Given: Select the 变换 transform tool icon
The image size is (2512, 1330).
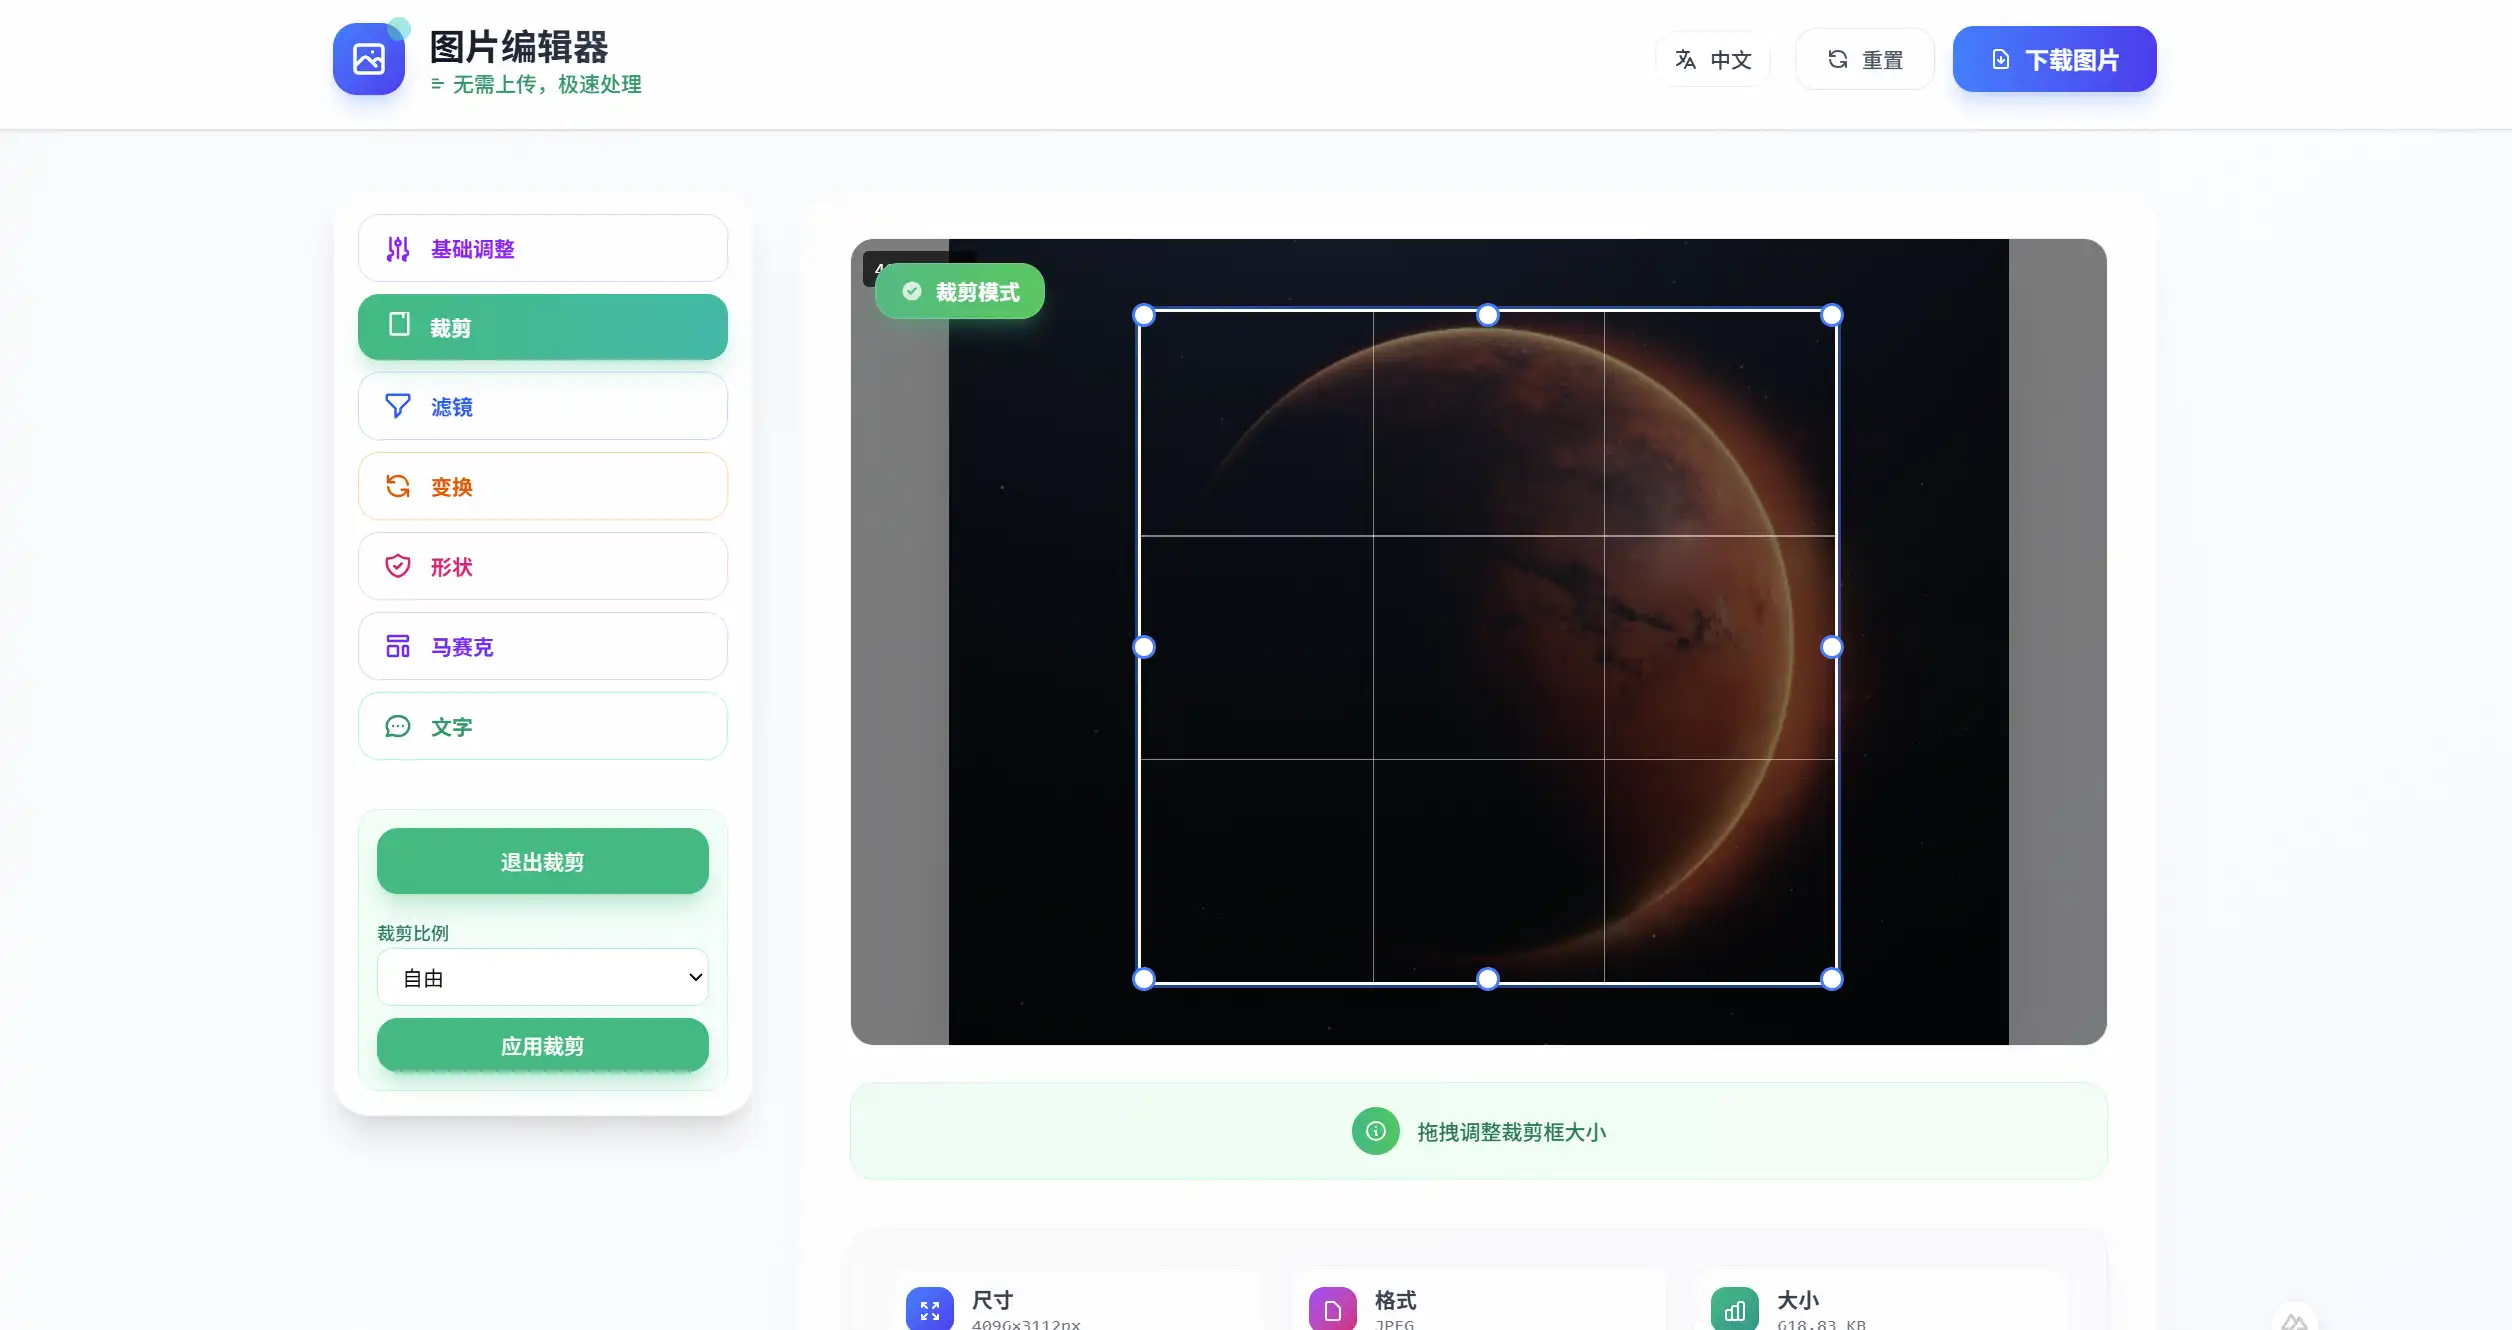Looking at the screenshot, I should 398,487.
